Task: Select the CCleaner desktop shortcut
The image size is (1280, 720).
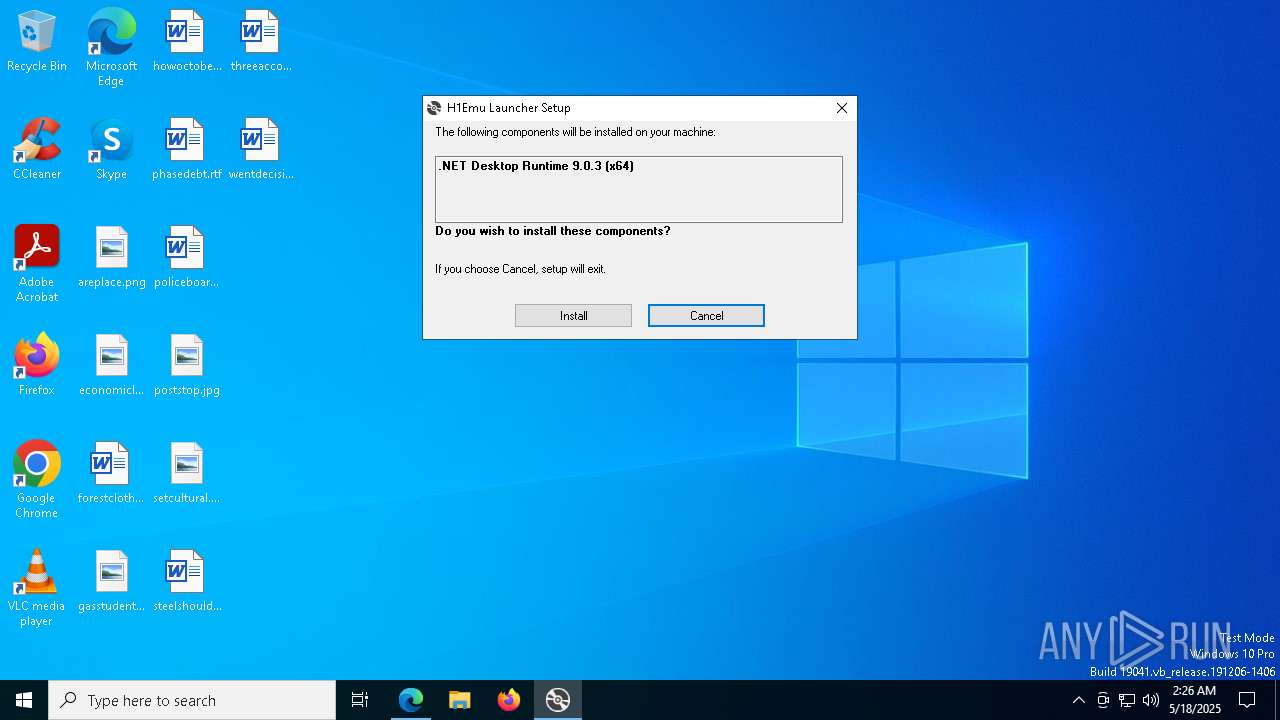Action: [37, 150]
